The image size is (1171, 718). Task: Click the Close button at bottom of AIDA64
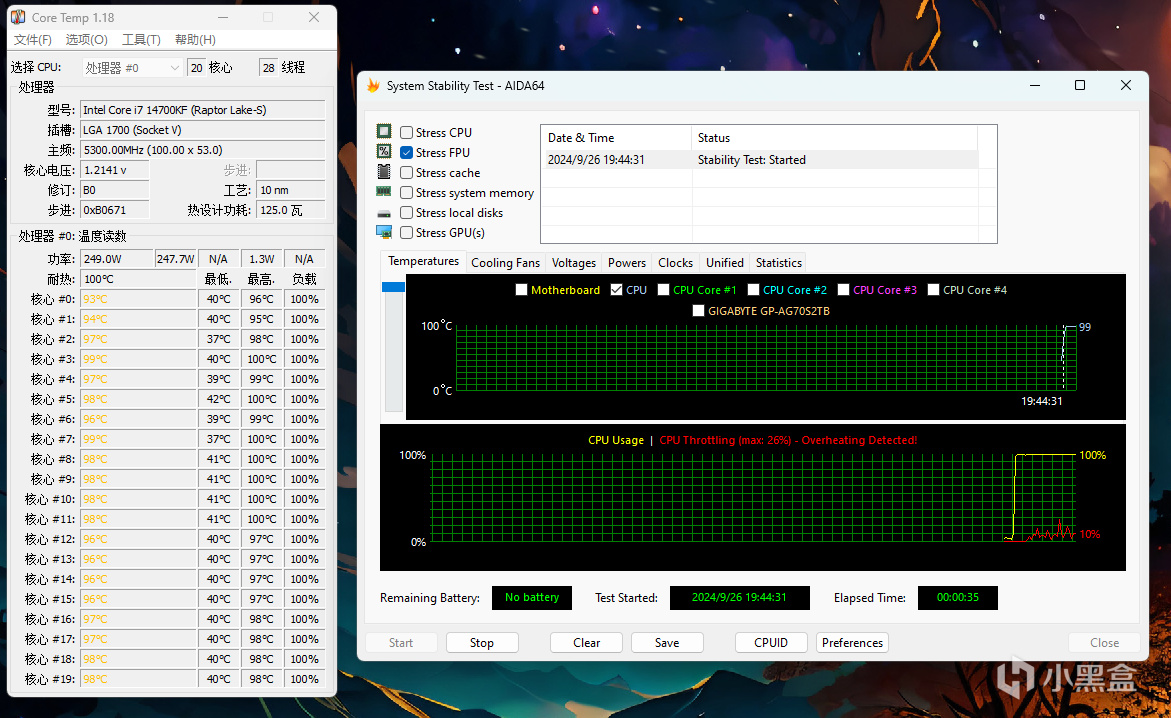click(1104, 643)
